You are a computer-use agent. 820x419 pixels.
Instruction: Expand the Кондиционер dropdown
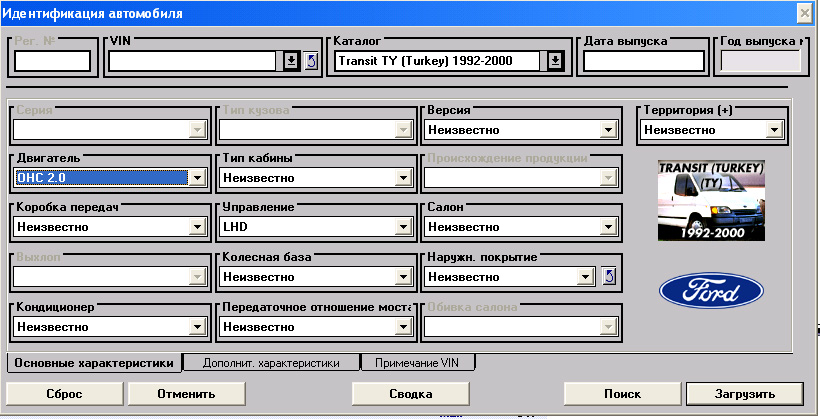197,327
